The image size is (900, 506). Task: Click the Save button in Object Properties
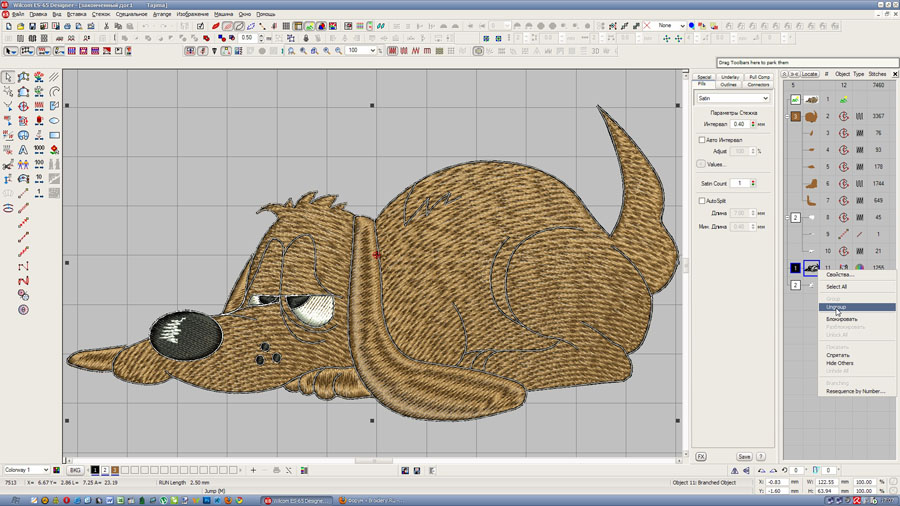tap(744, 457)
